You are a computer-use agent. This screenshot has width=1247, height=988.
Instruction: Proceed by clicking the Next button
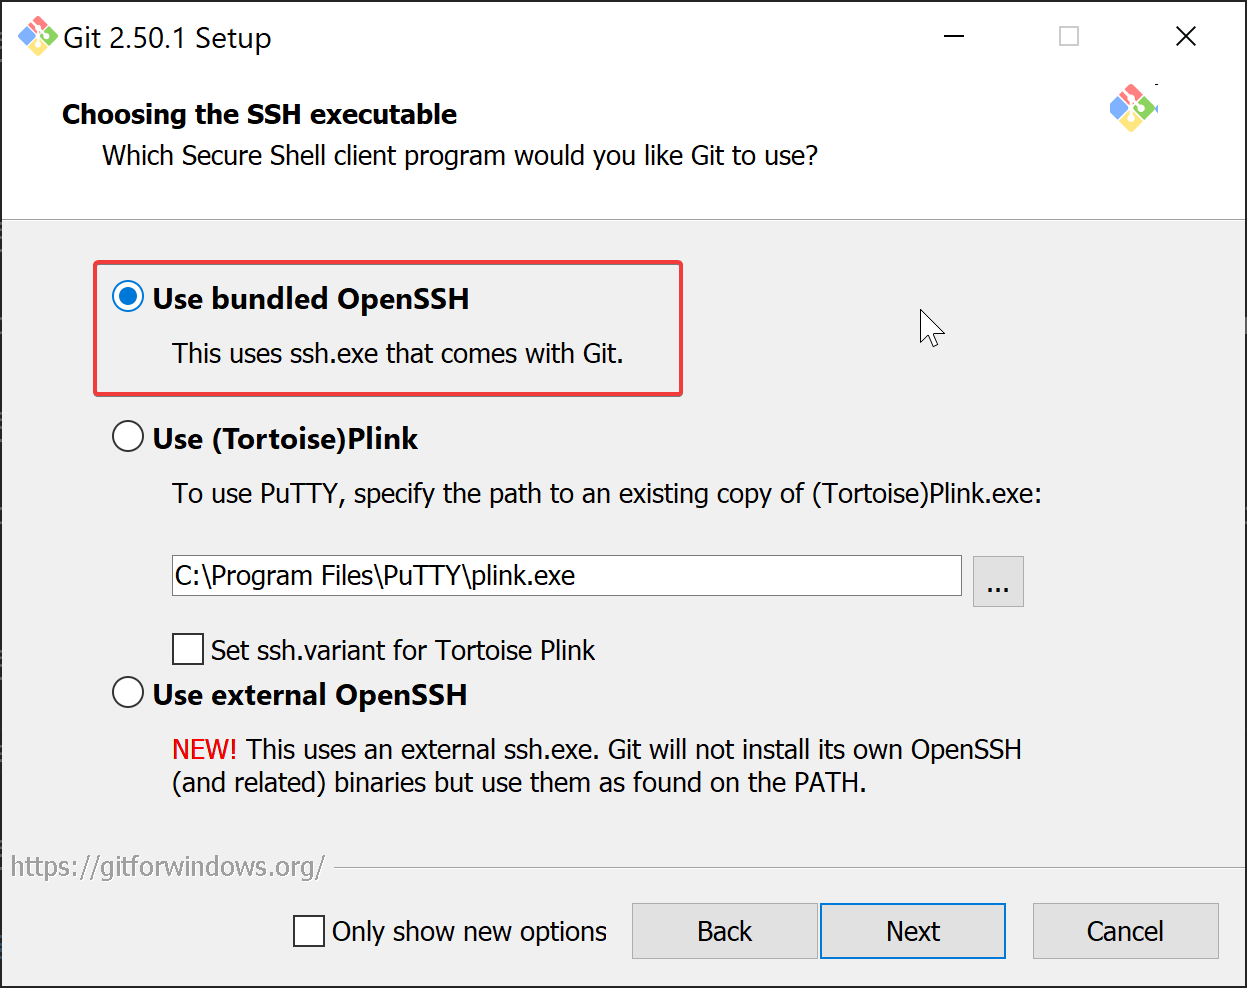[x=912, y=931]
